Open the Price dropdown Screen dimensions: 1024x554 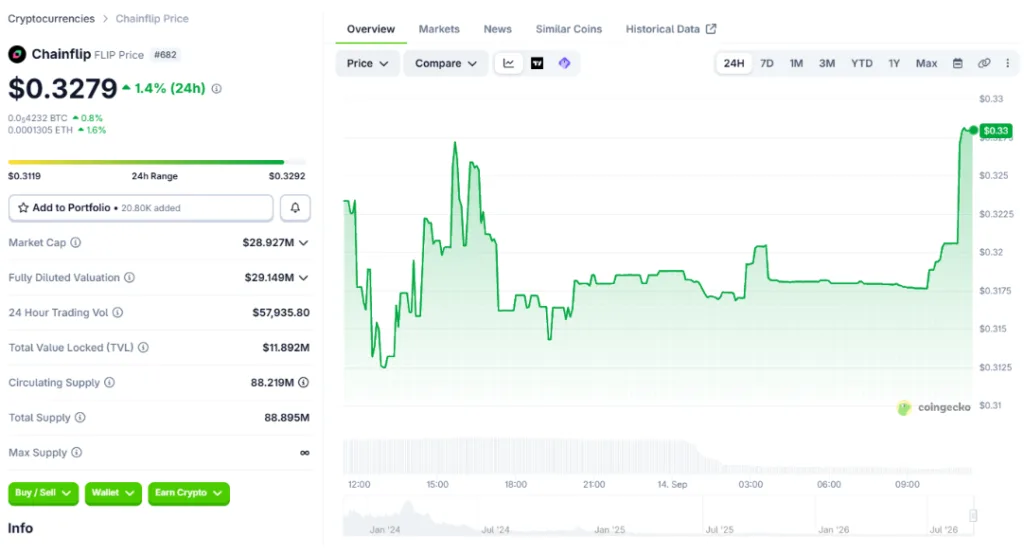[367, 63]
